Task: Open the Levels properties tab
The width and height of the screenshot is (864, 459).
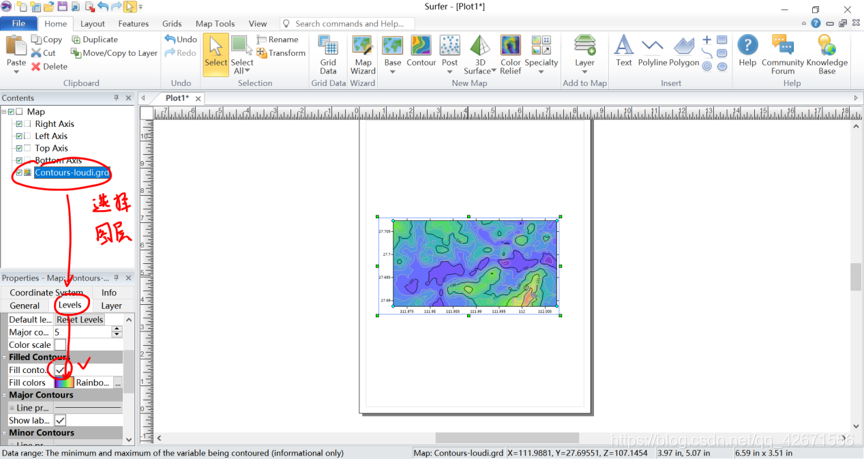Action: pyautogui.click(x=70, y=305)
